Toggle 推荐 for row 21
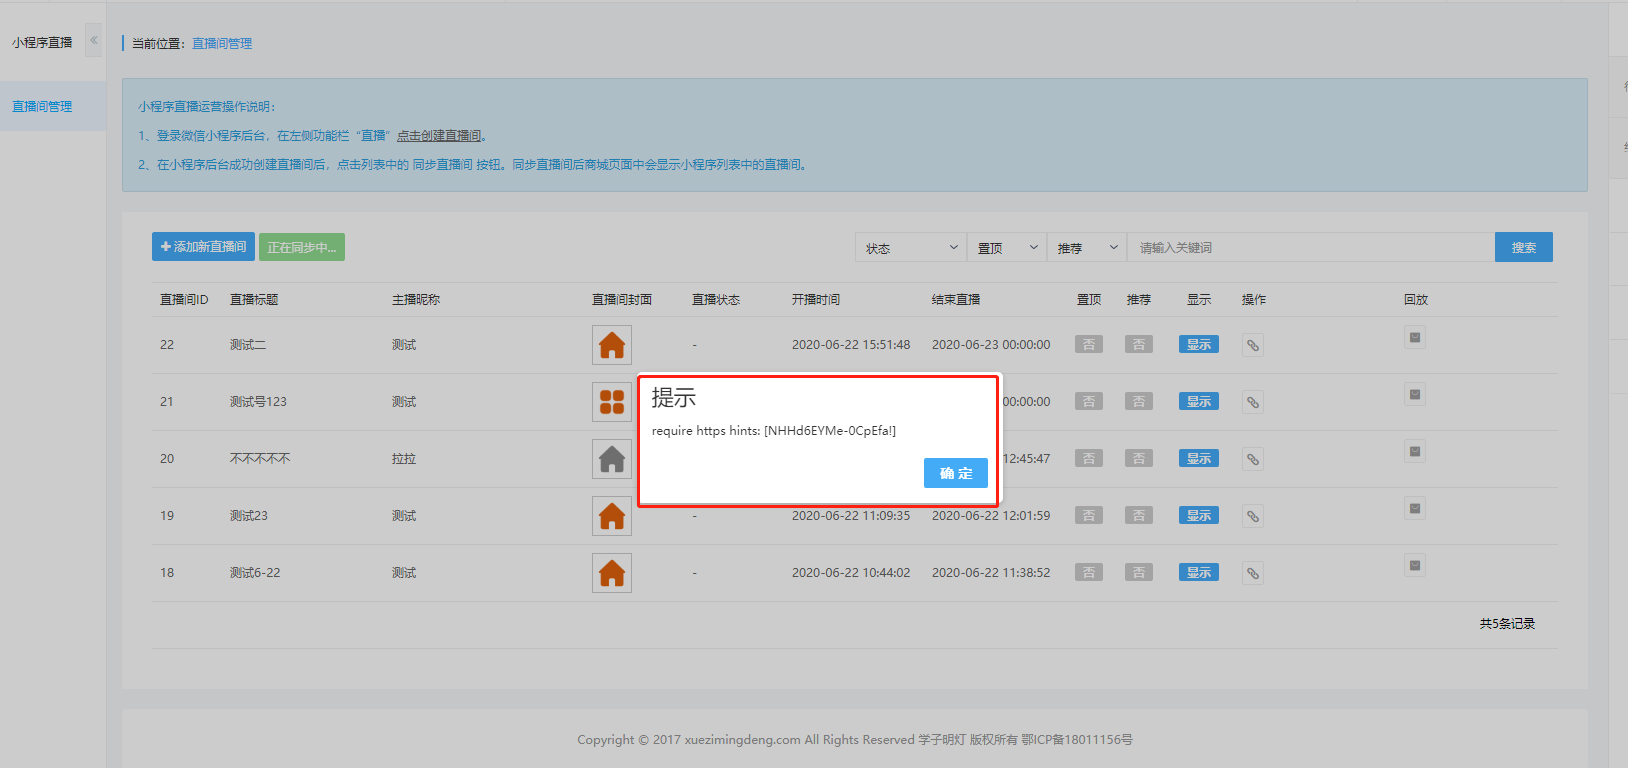Screen dimensions: 1628x768 tap(1139, 401)
